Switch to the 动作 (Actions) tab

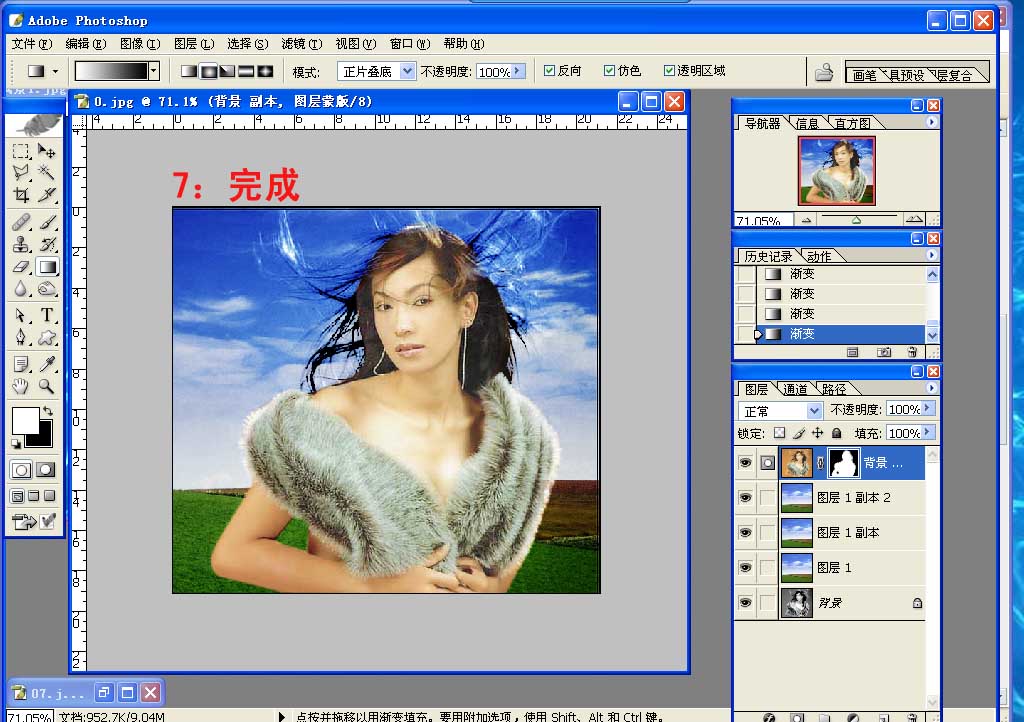pyautogui.click(x=818, y=256)
